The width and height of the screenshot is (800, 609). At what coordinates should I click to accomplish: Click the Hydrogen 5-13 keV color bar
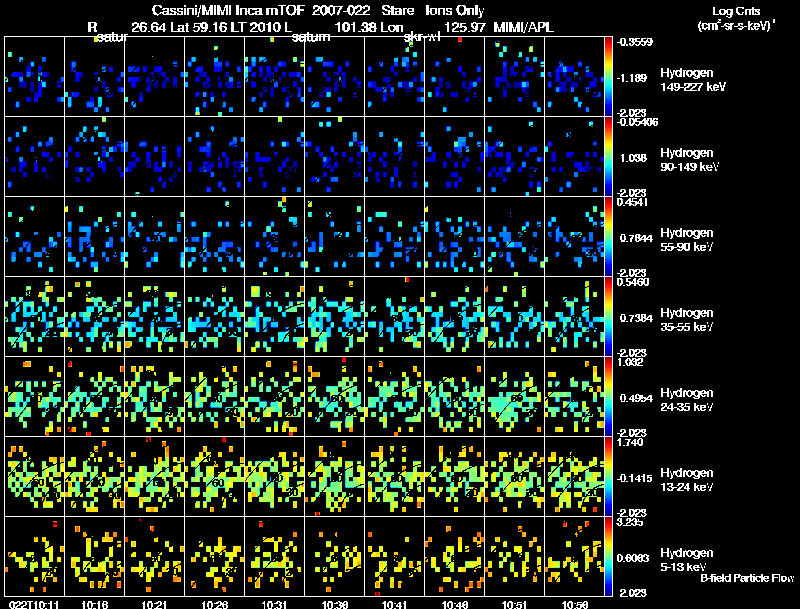pos(608,556)
